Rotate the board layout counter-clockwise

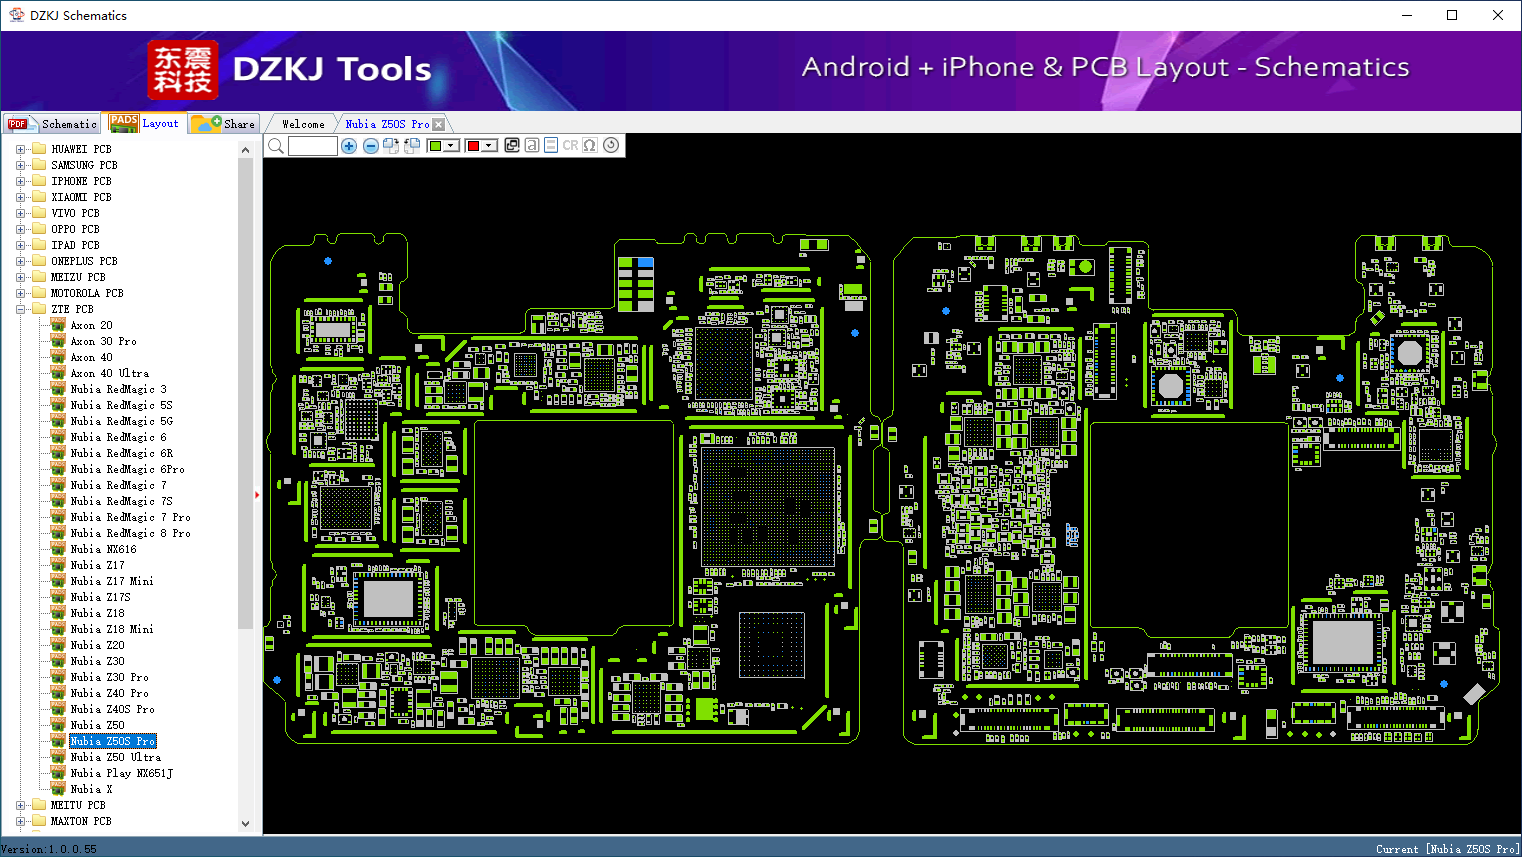click(x=412, y=146)
